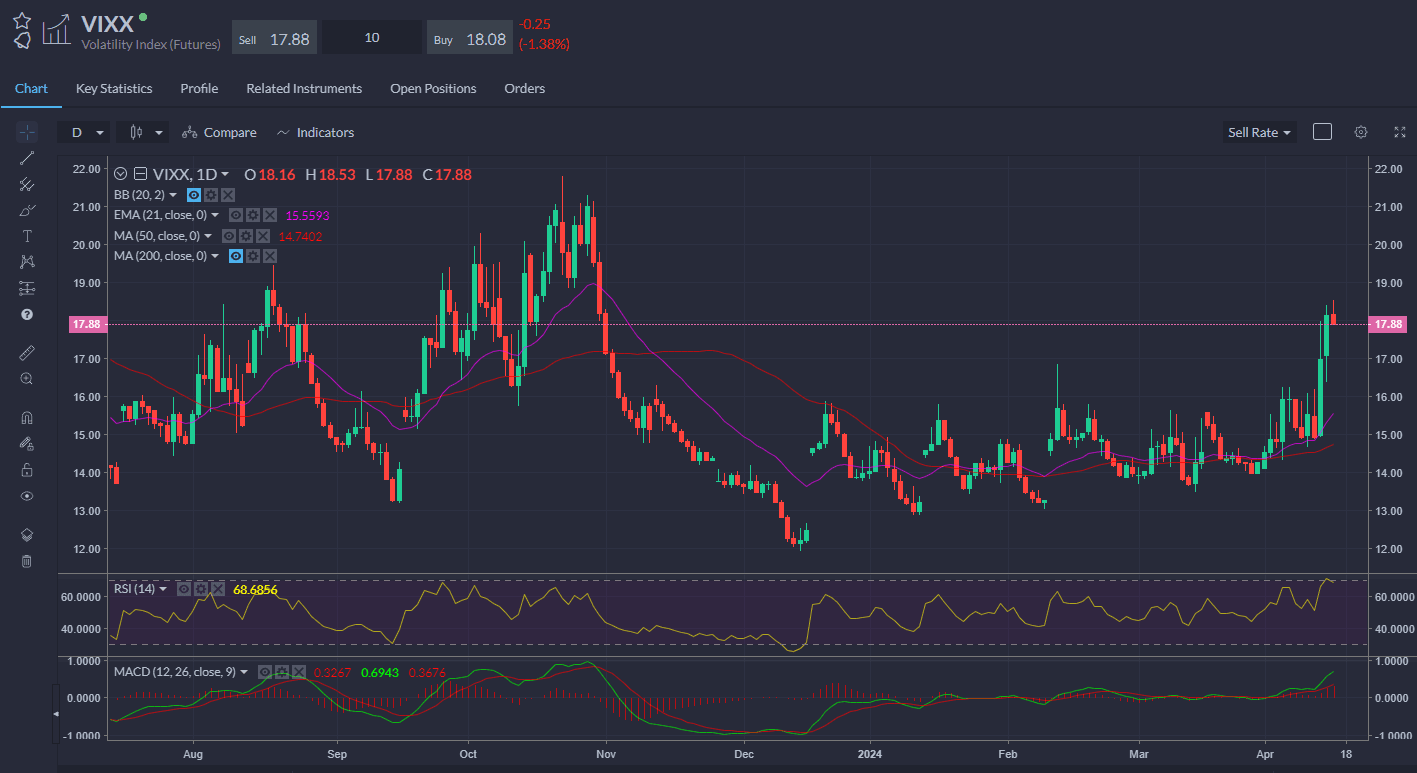Activate the zoom-in magnifier tool
Viewport: 1417px width, 773px height.
point(27,379)
